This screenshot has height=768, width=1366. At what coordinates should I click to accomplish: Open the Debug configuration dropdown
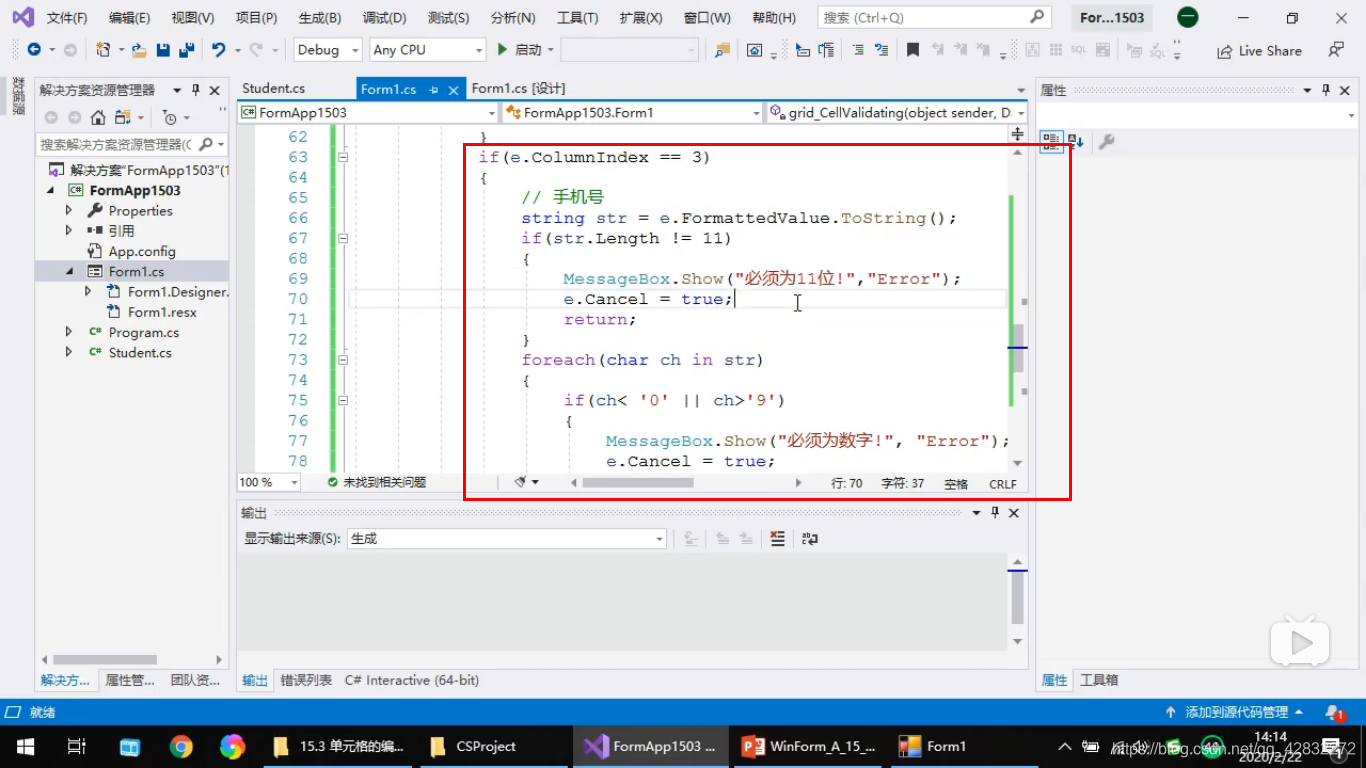[x=329, y=50]
